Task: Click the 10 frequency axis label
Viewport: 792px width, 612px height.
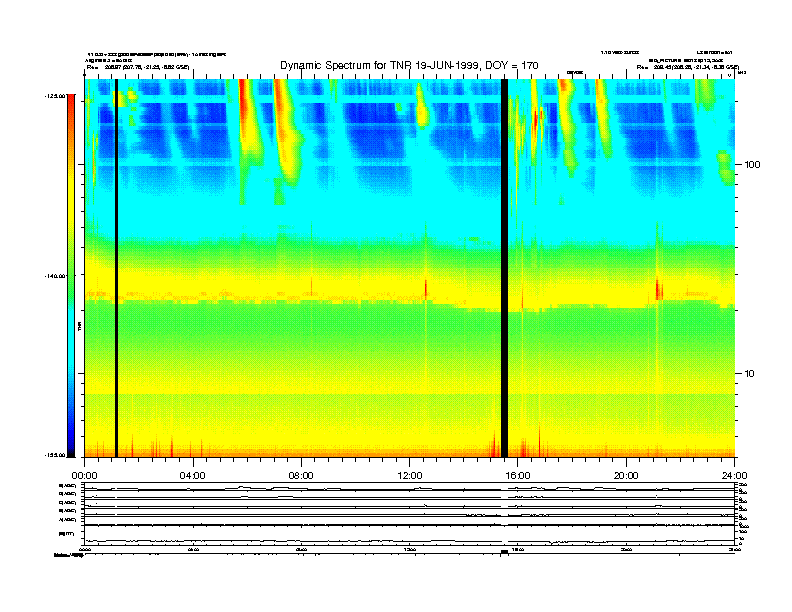Action: pyautogui.click(x=750, y=374)
